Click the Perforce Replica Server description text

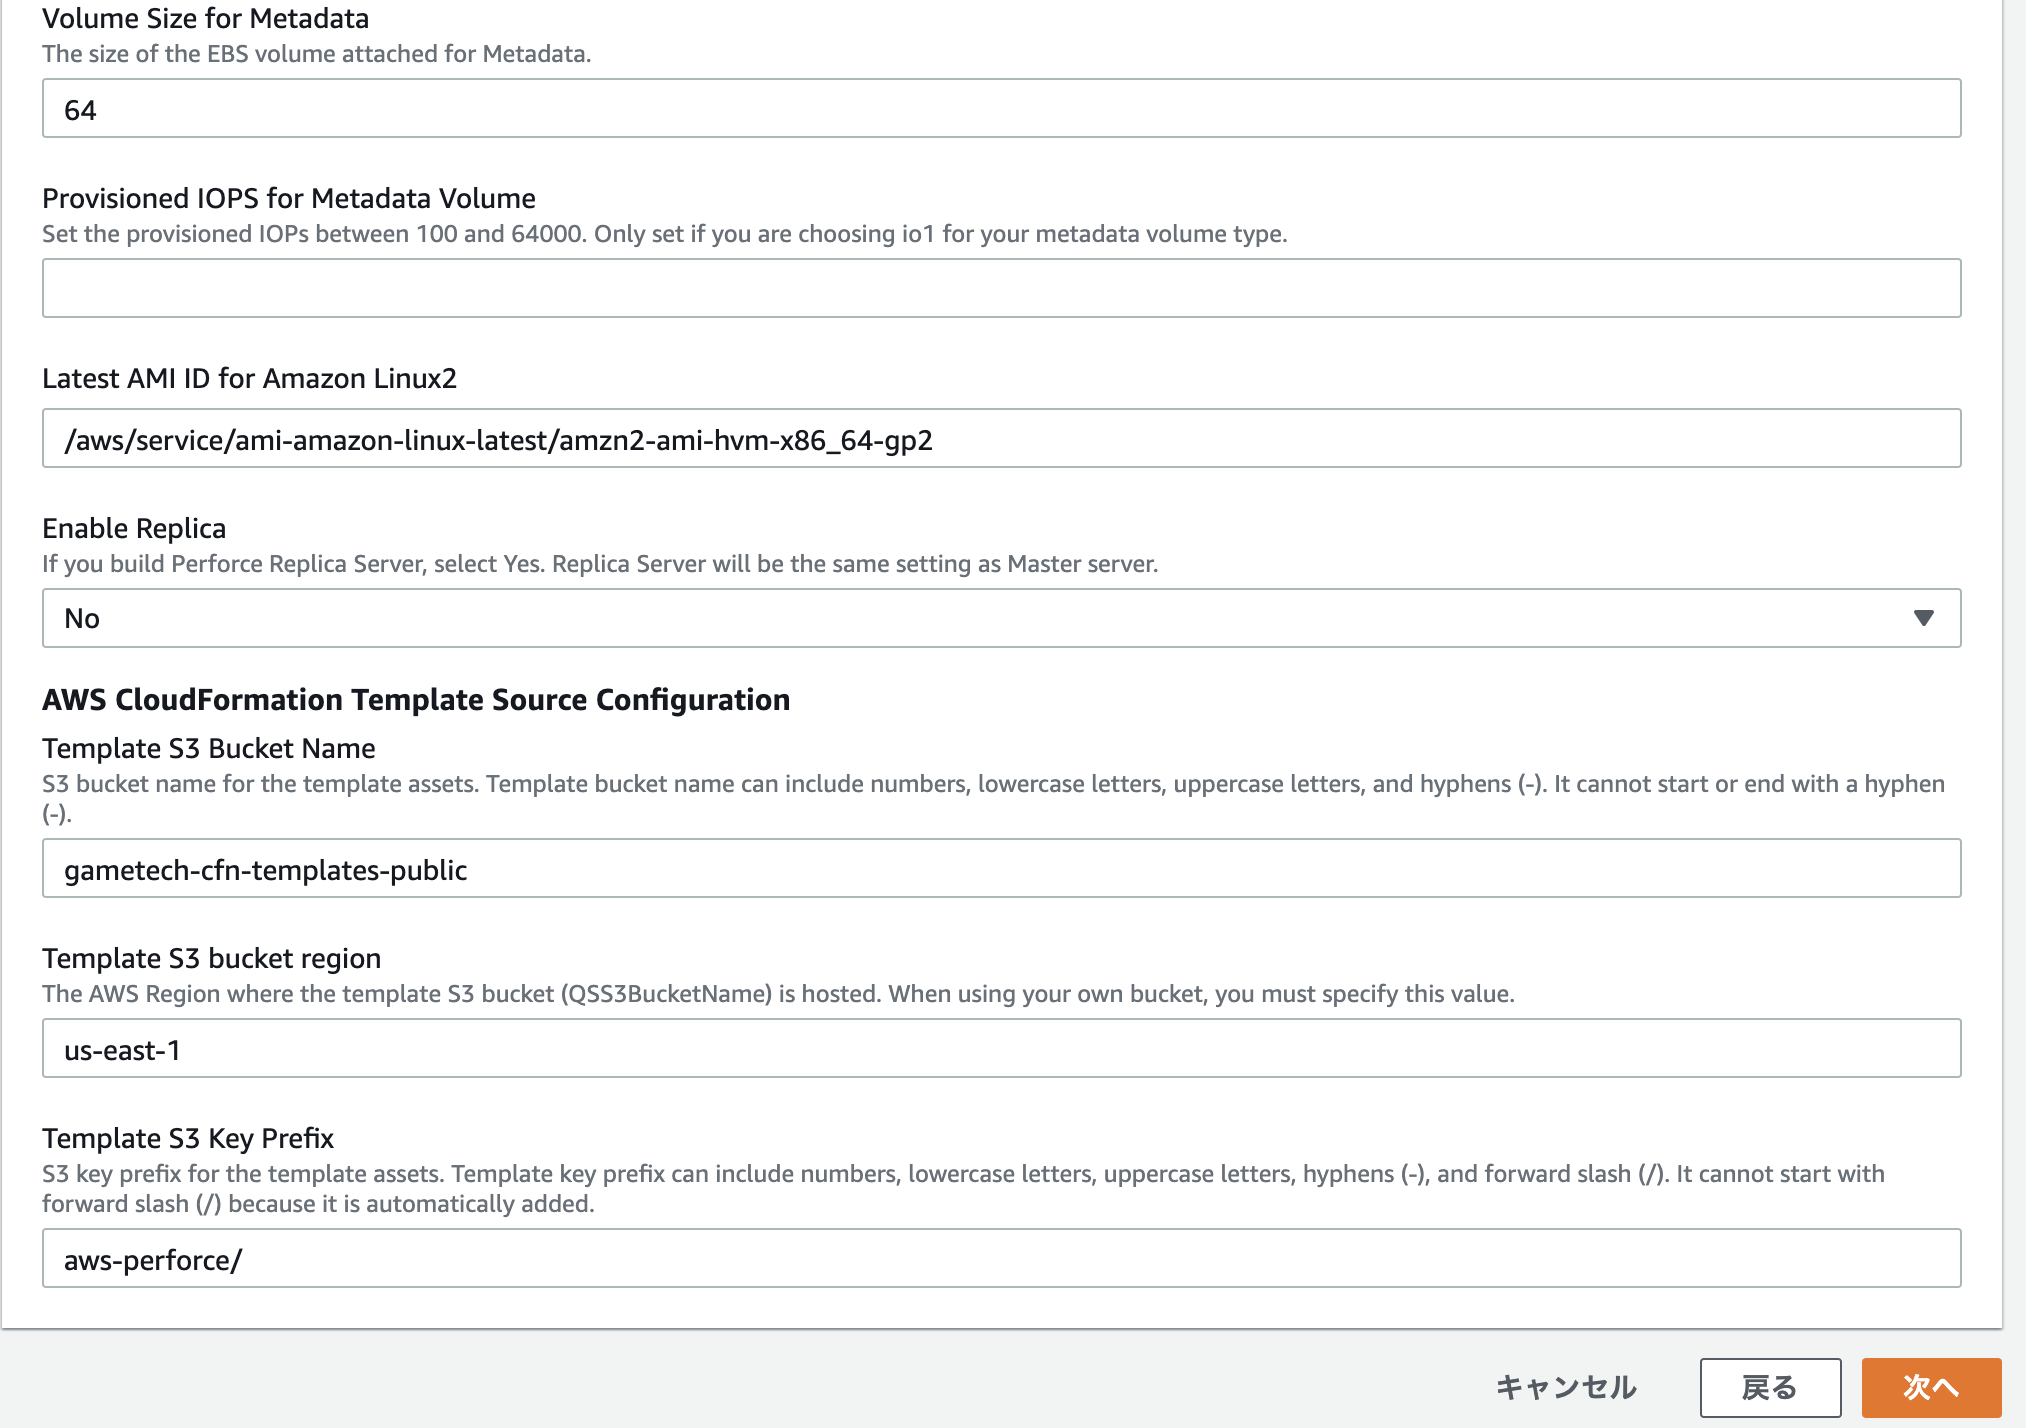pos(599,563)
